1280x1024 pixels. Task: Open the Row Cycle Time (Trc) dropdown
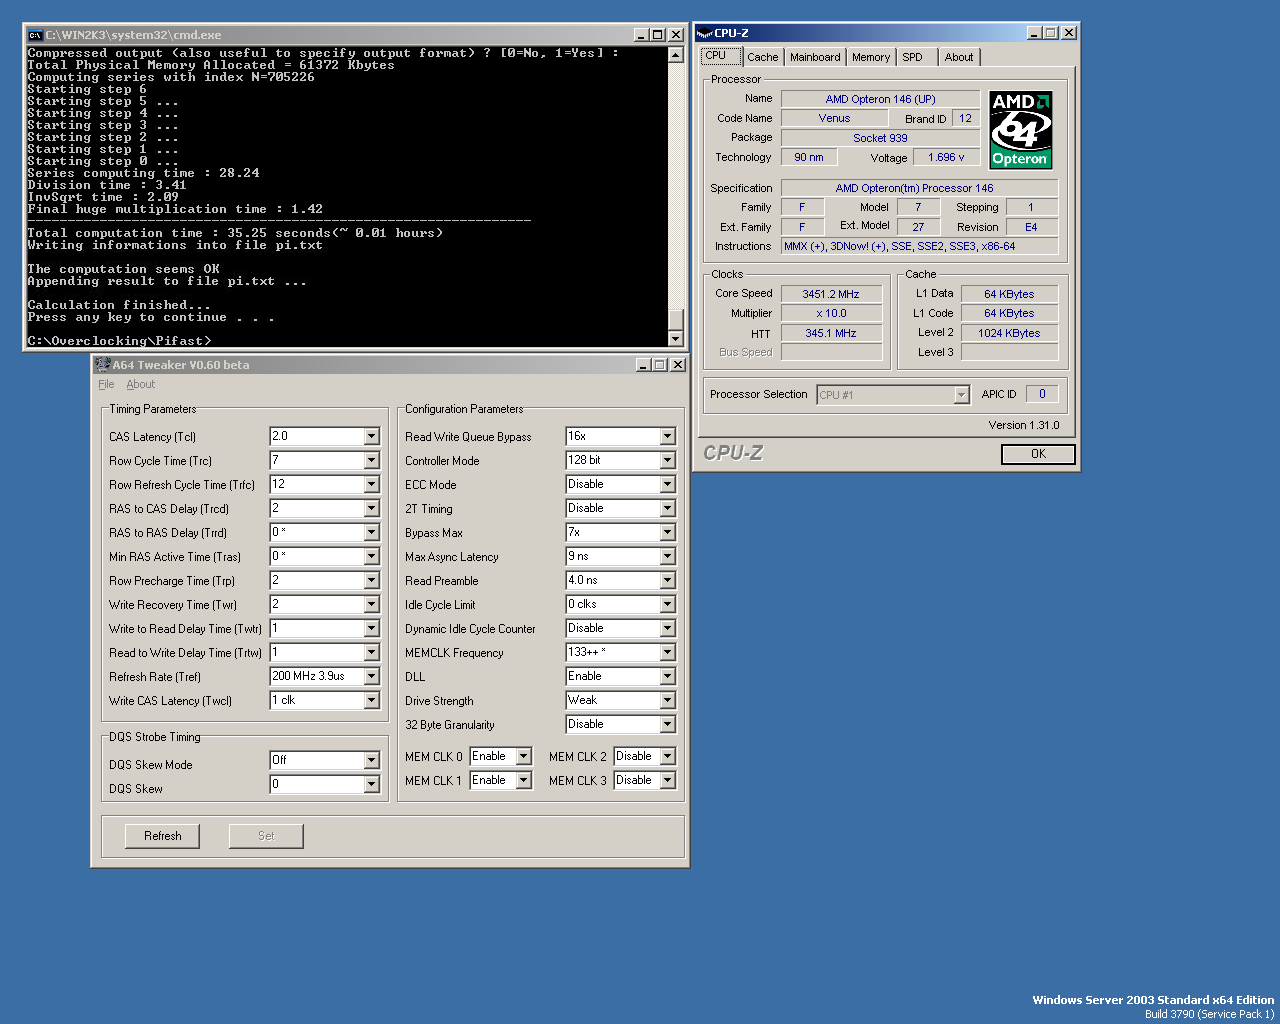coord(372,460)
